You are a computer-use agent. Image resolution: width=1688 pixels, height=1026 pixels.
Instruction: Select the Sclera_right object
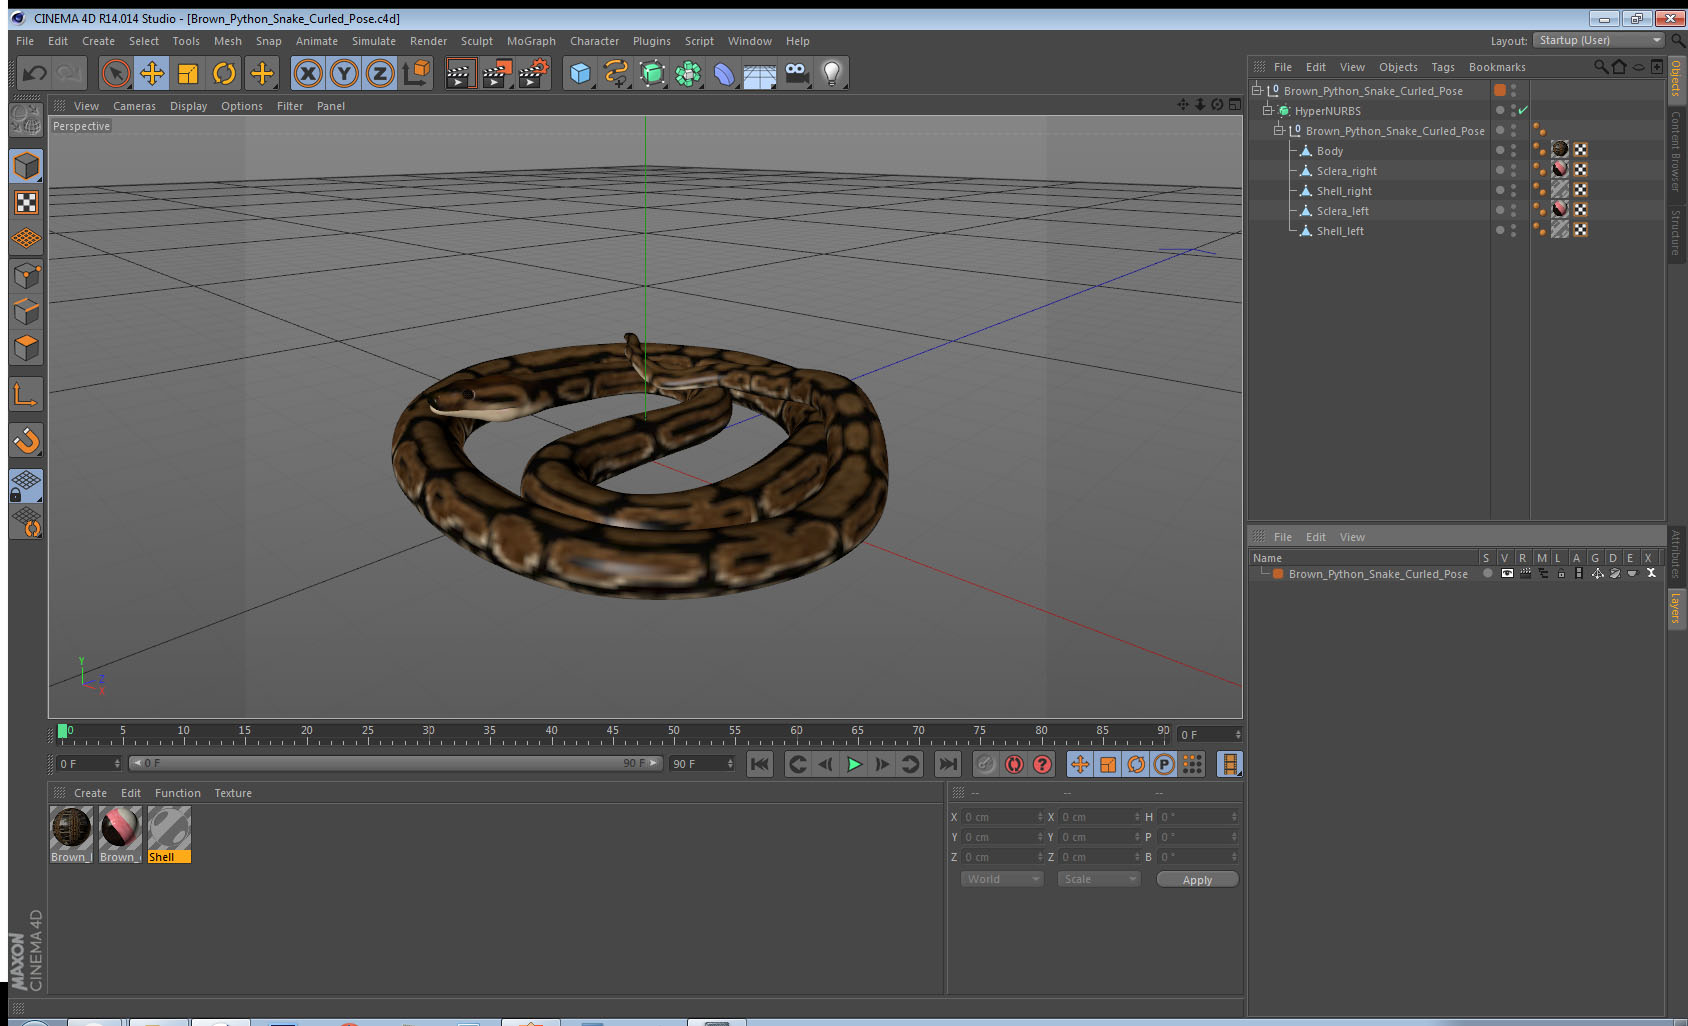click(x=1346, y=171)
